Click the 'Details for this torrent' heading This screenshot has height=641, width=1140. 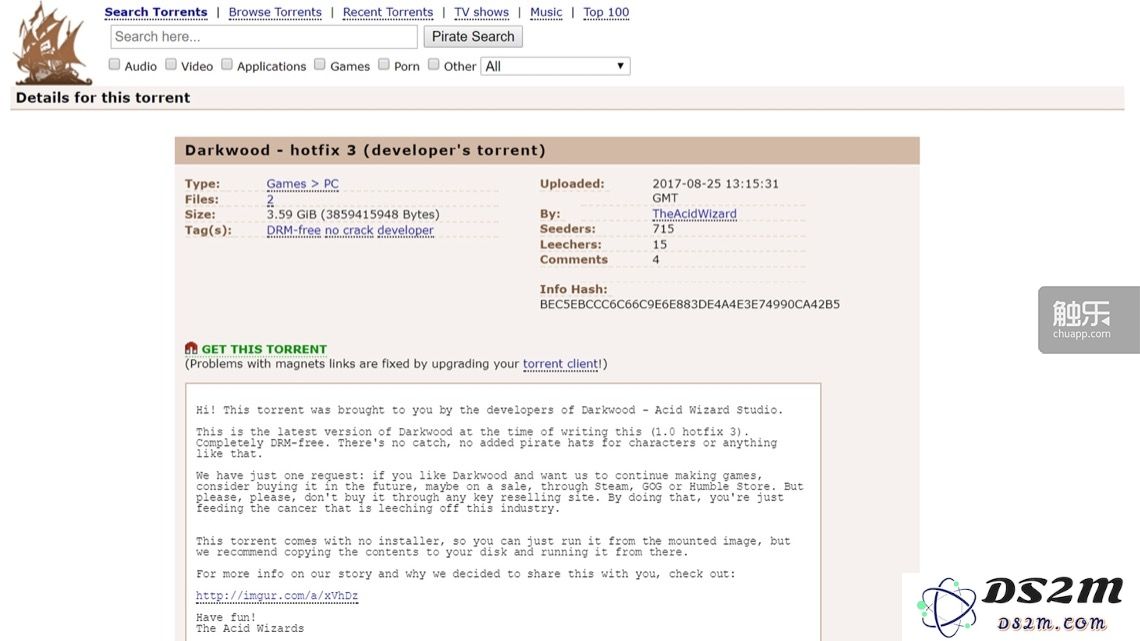[x=103, y=97]
